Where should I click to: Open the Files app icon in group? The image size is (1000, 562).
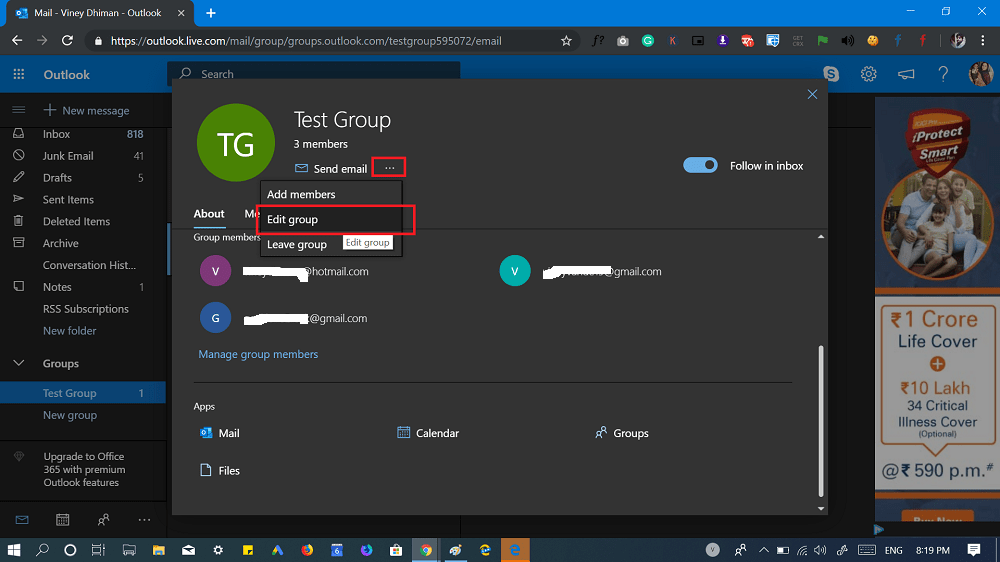(205, 470)
